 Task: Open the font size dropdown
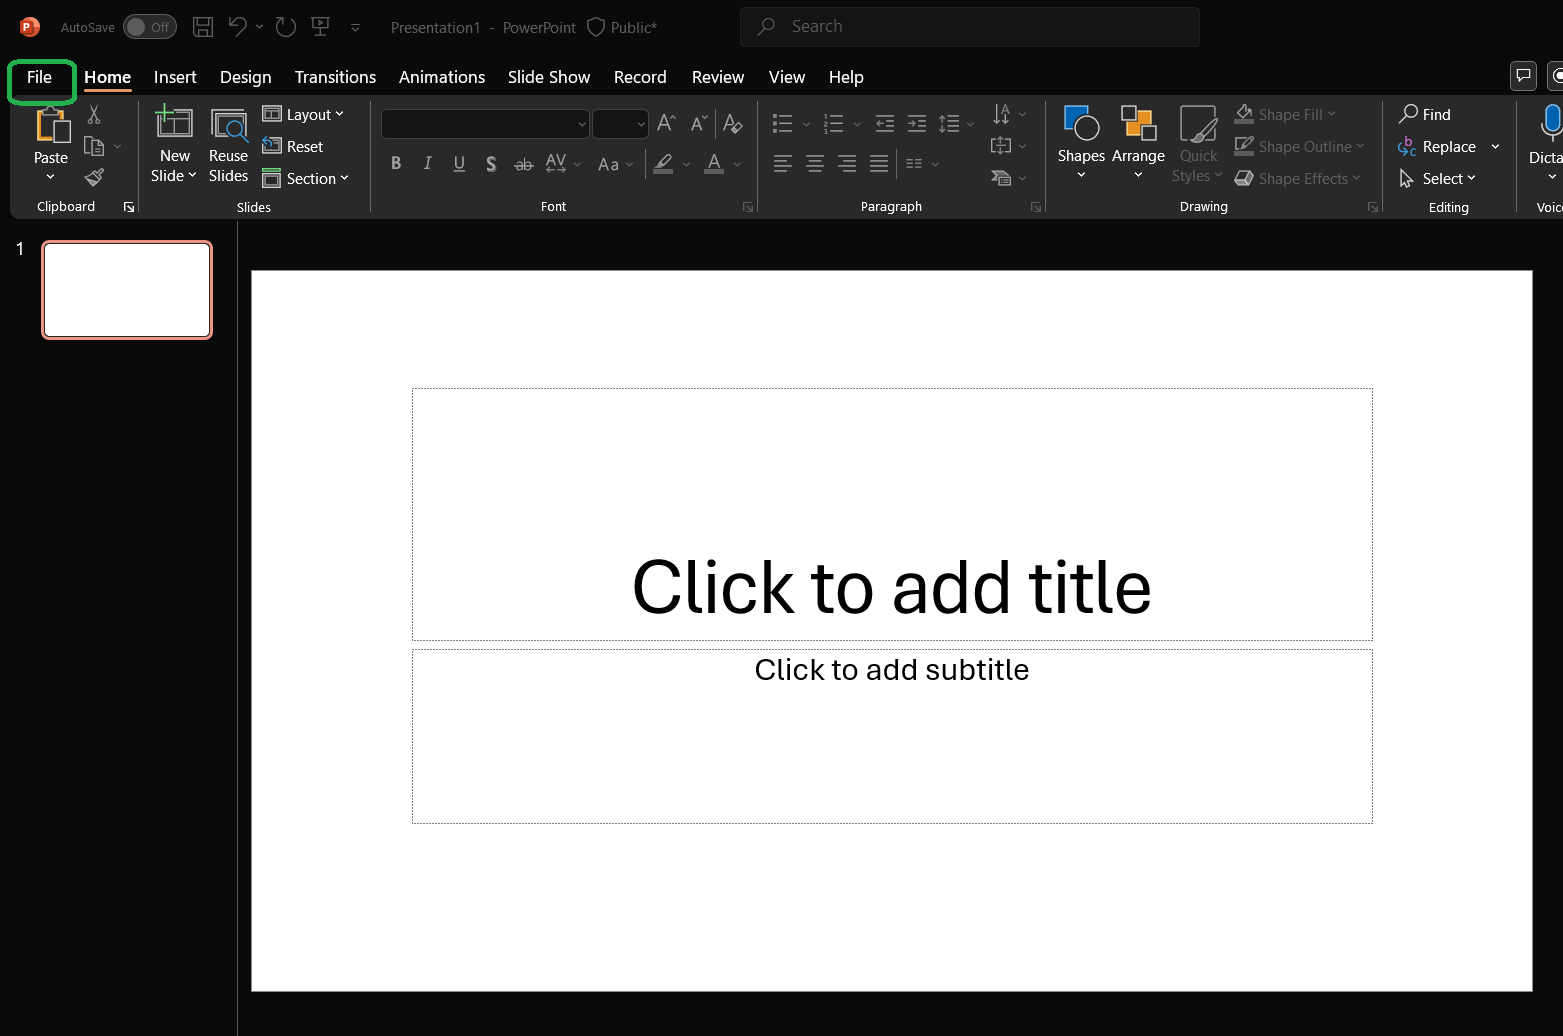[x=641, y=124]
